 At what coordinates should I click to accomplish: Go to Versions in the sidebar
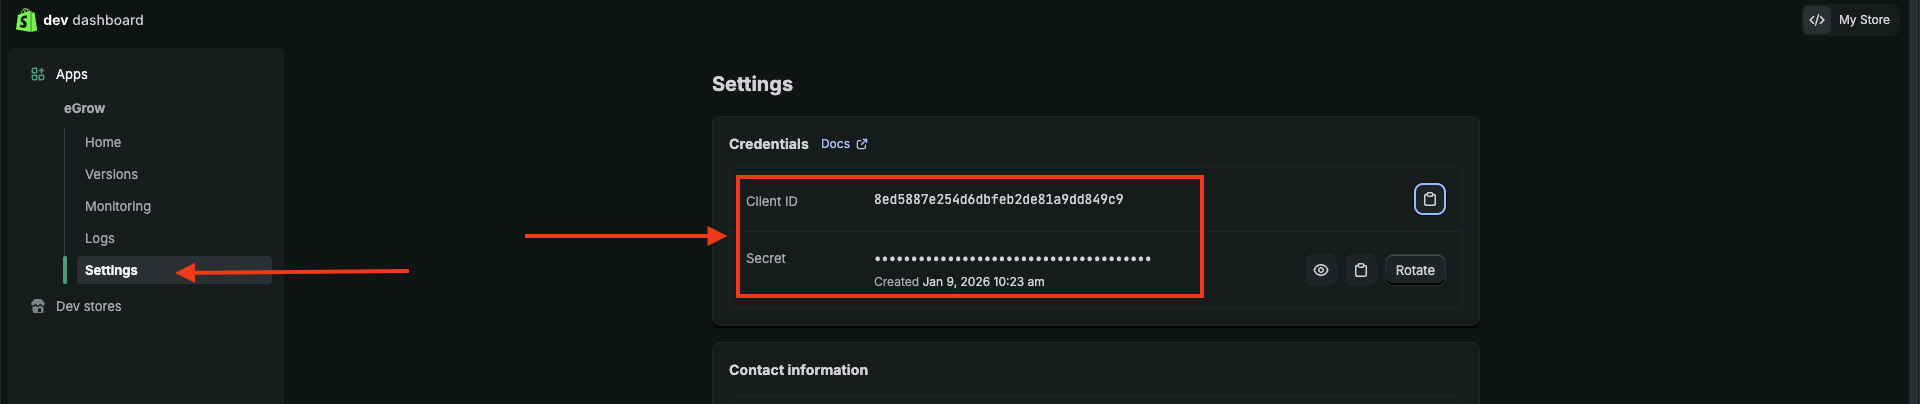click(x=111, y=174)
